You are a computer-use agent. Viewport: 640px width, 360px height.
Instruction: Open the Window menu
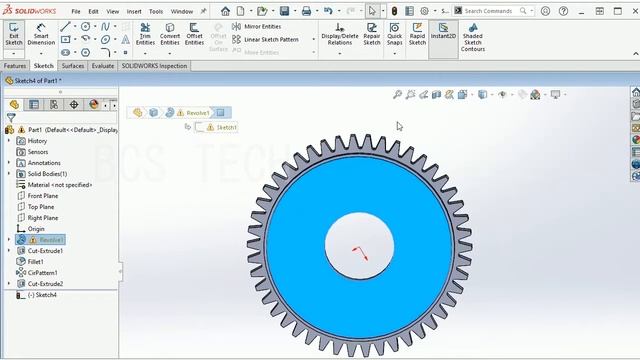182,11
